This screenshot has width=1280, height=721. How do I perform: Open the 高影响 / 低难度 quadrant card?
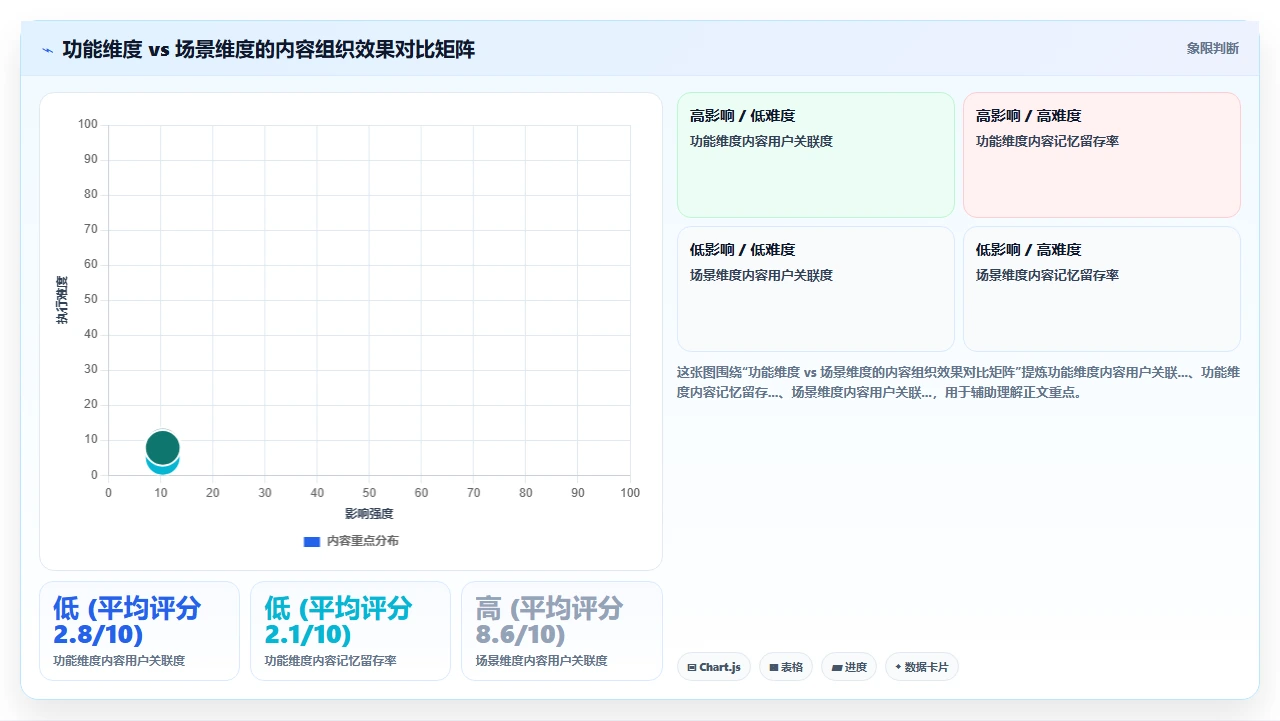[816, 155]
